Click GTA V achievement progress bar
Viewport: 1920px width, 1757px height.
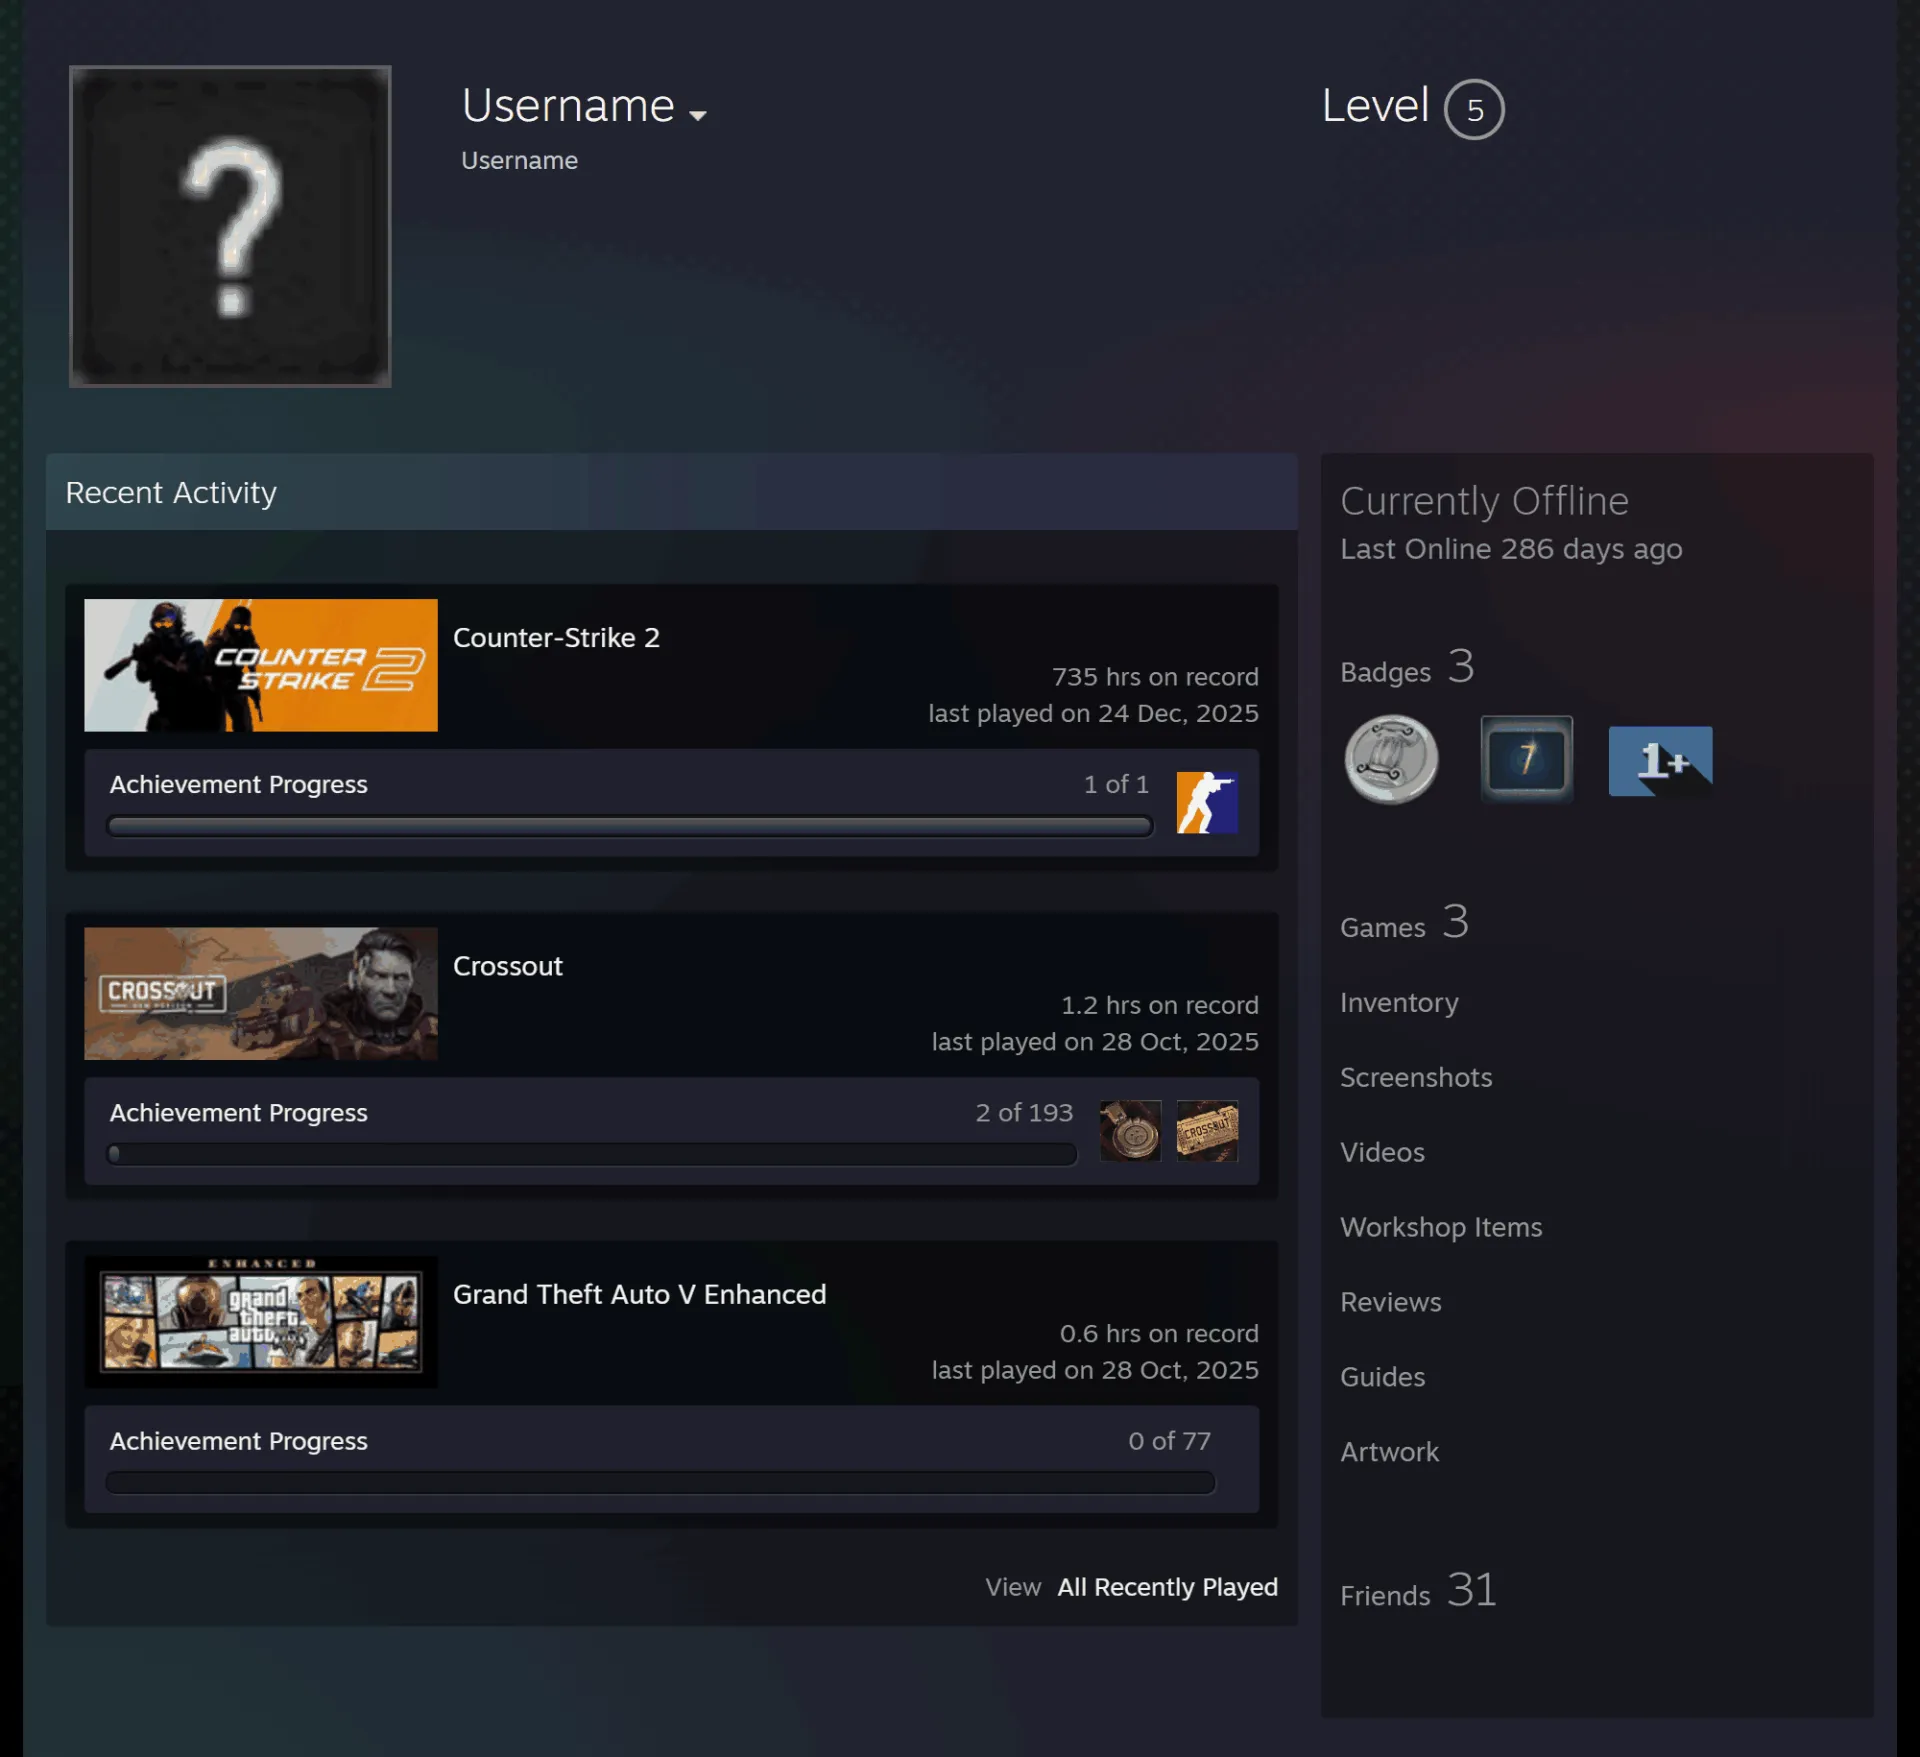[661, 1482]
